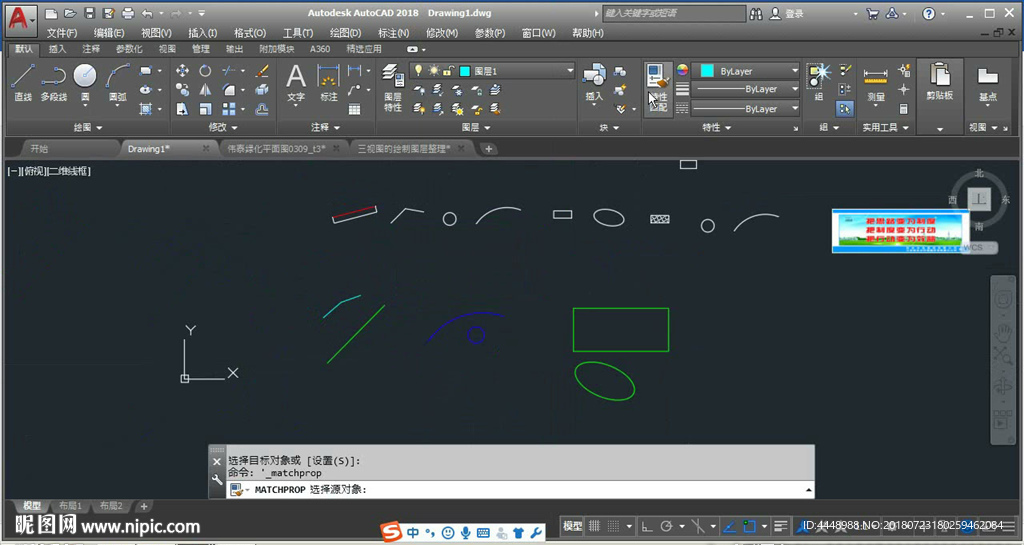Toggle layer on/off lightbulb icon
Image resolution: width=1024 pixels, height=545 pixels.
[419, 70]
